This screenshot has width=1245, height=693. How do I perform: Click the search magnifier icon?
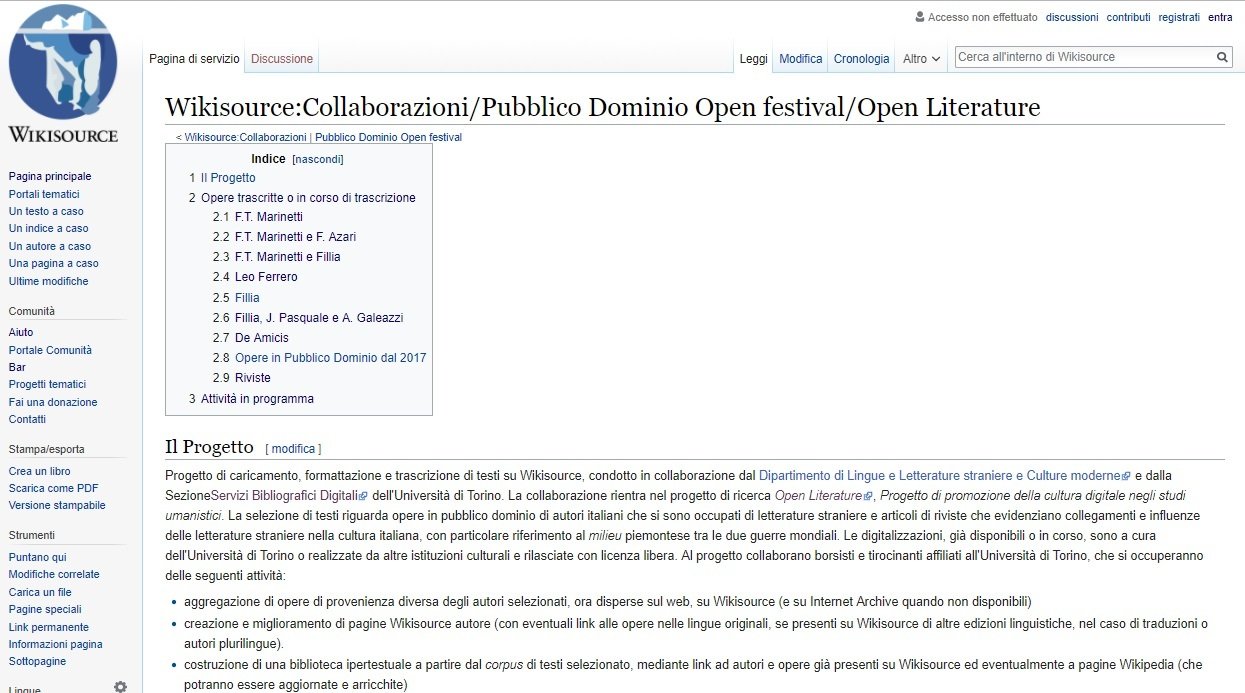coord(1222,57)
